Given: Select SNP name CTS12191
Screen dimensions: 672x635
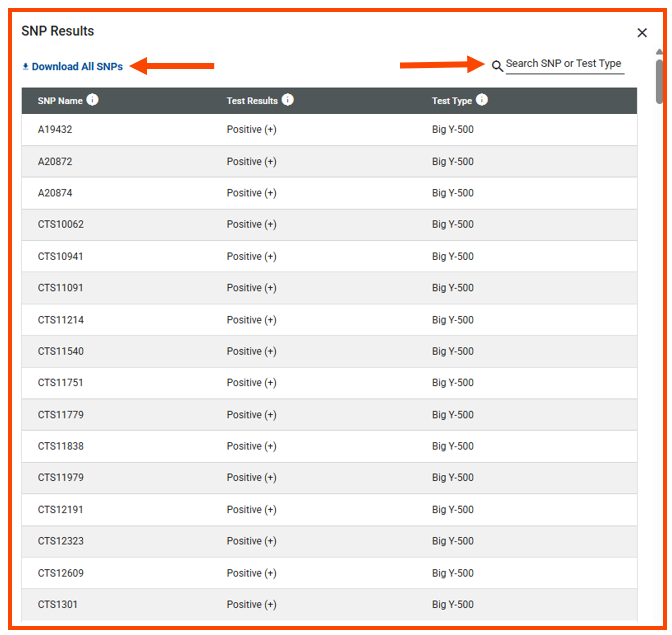Looking at the screenshot, I should click(60, 509).
